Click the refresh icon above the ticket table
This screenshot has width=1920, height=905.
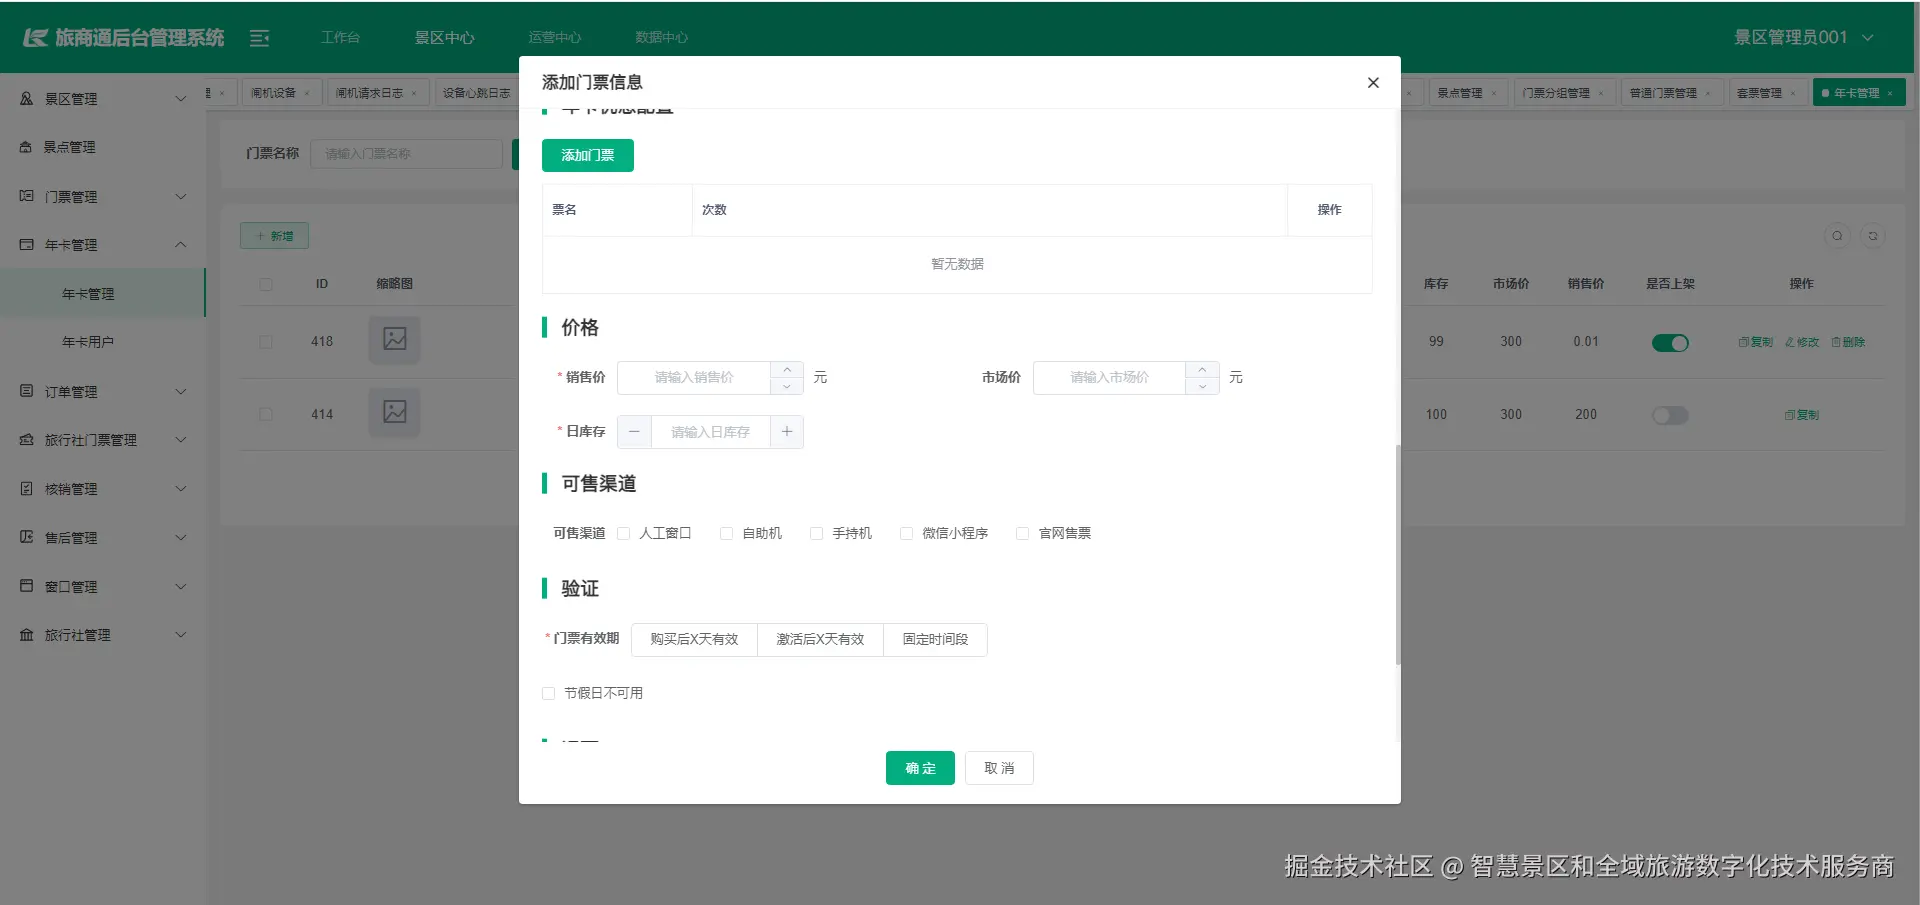pyautogui.click(x=1874, y=236)
